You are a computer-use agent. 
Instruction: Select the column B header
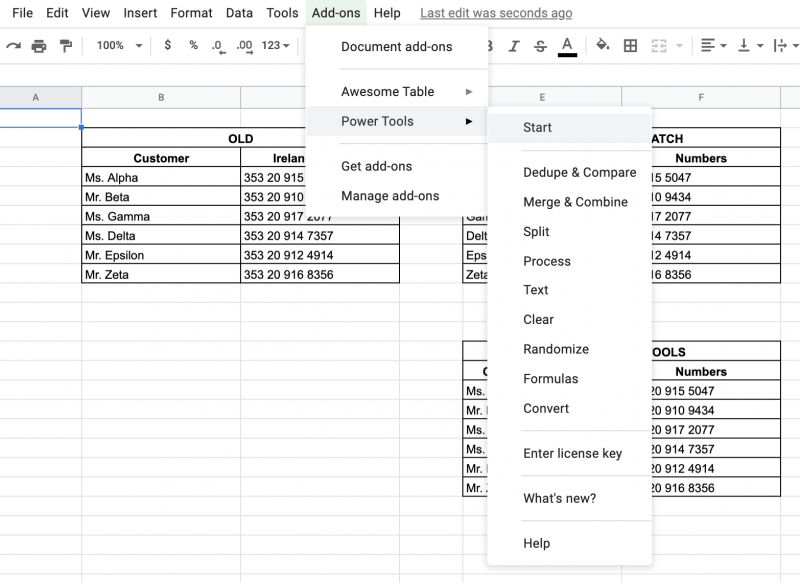[160, 98]
